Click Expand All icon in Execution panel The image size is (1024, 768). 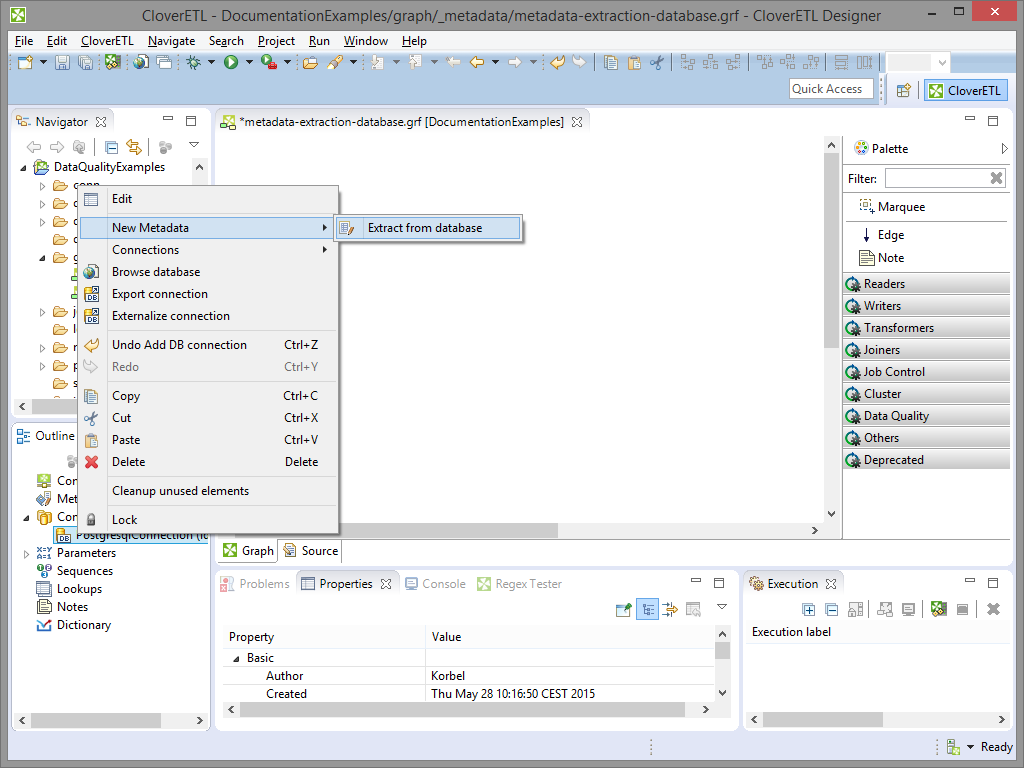pos(809,609)
